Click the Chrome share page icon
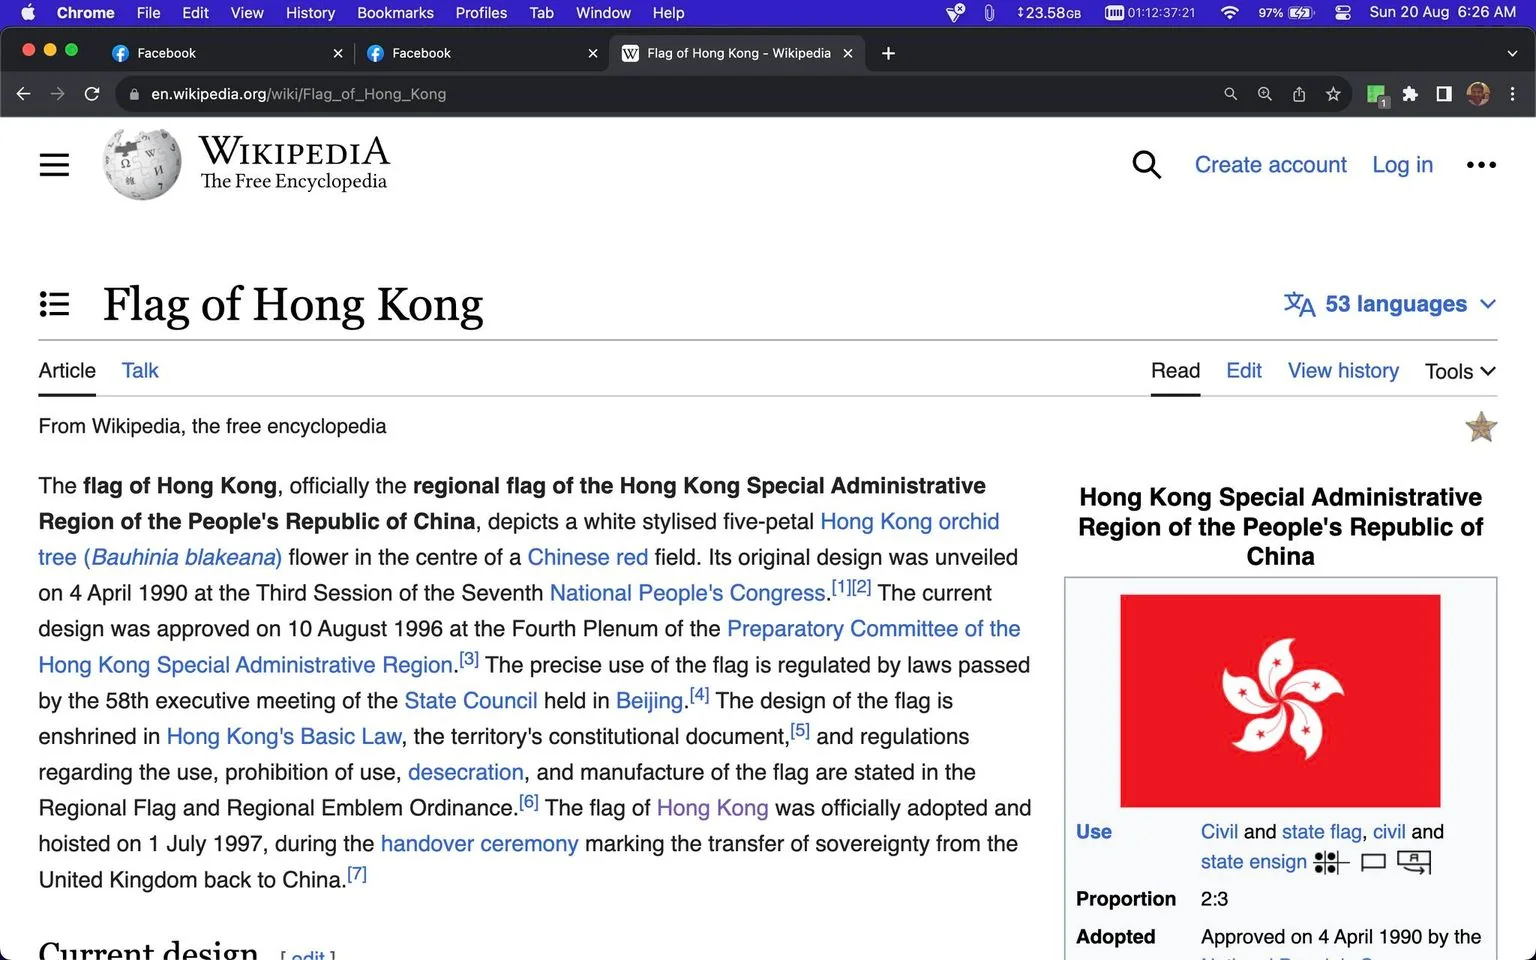1536x960 pixels. pyautogui.click(x=1299, y=94)
